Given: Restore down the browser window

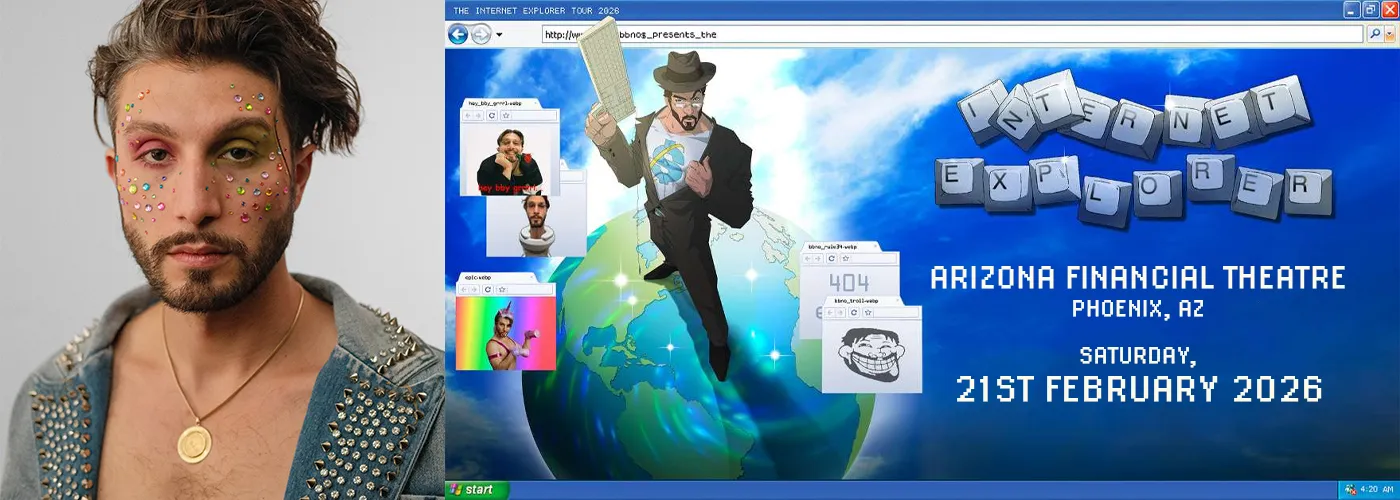Looking at the screenshot, I should pos(1371,9).
